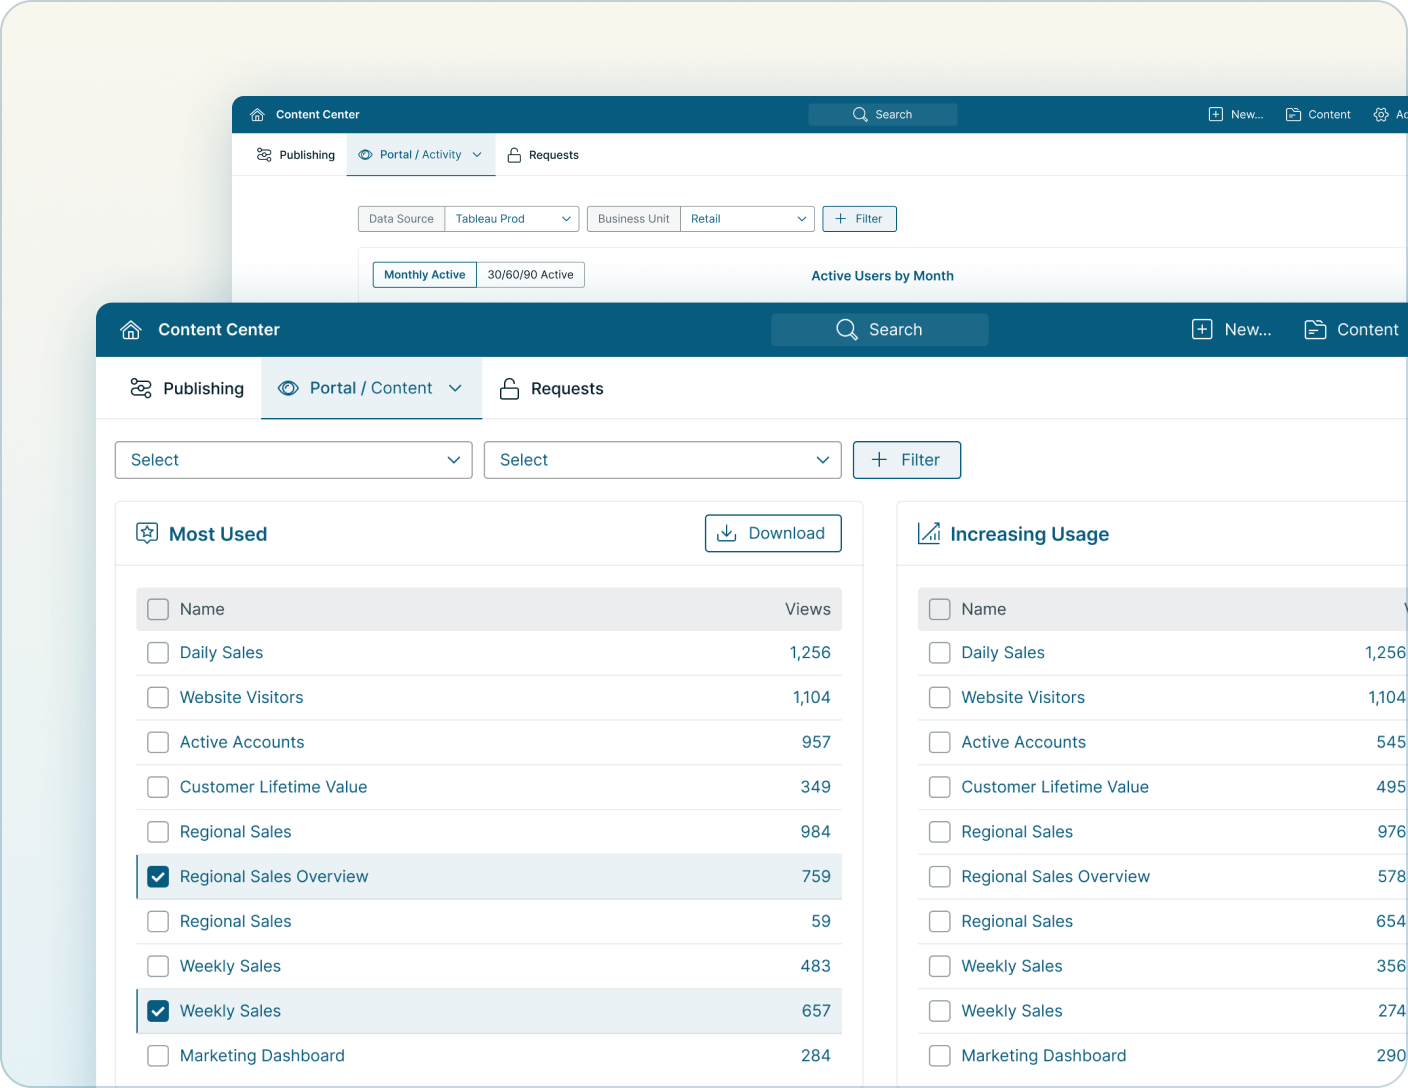Uncheck the Regional Sales Overview row
Viewport: 1408px width, 1088px height.
point(157,876)
